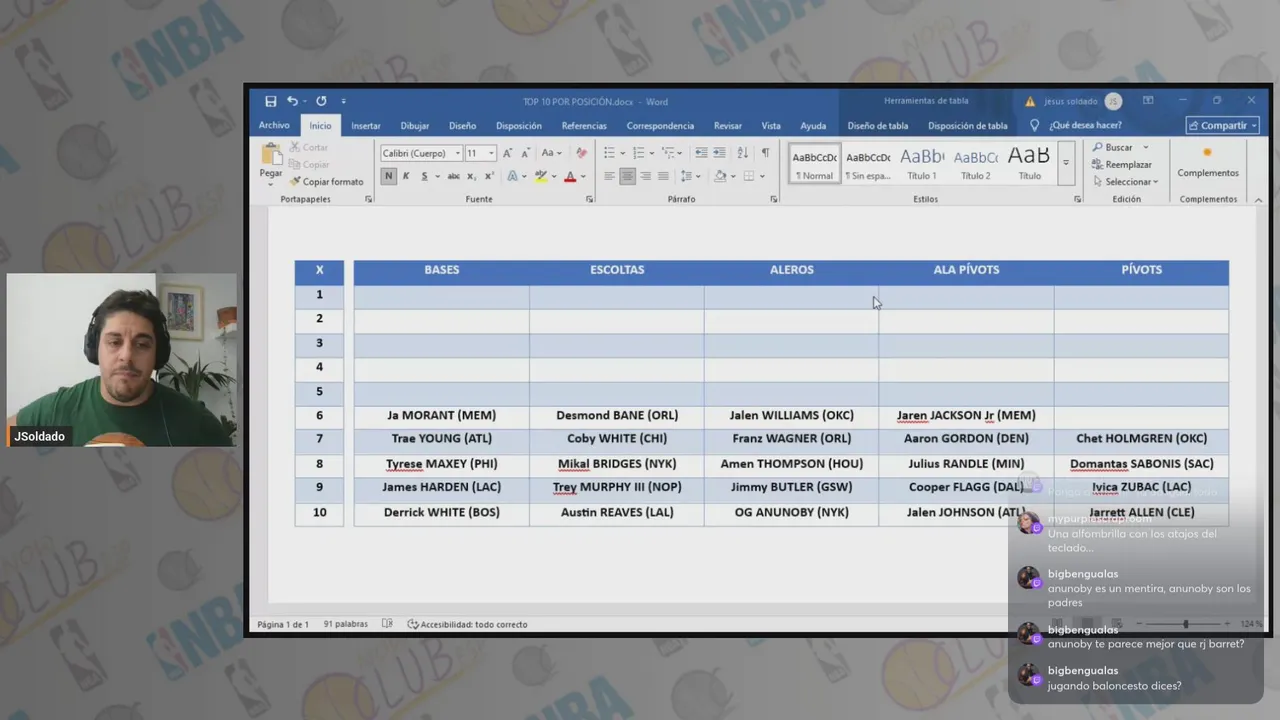Switch to the Insertar tab

(366, 126)
